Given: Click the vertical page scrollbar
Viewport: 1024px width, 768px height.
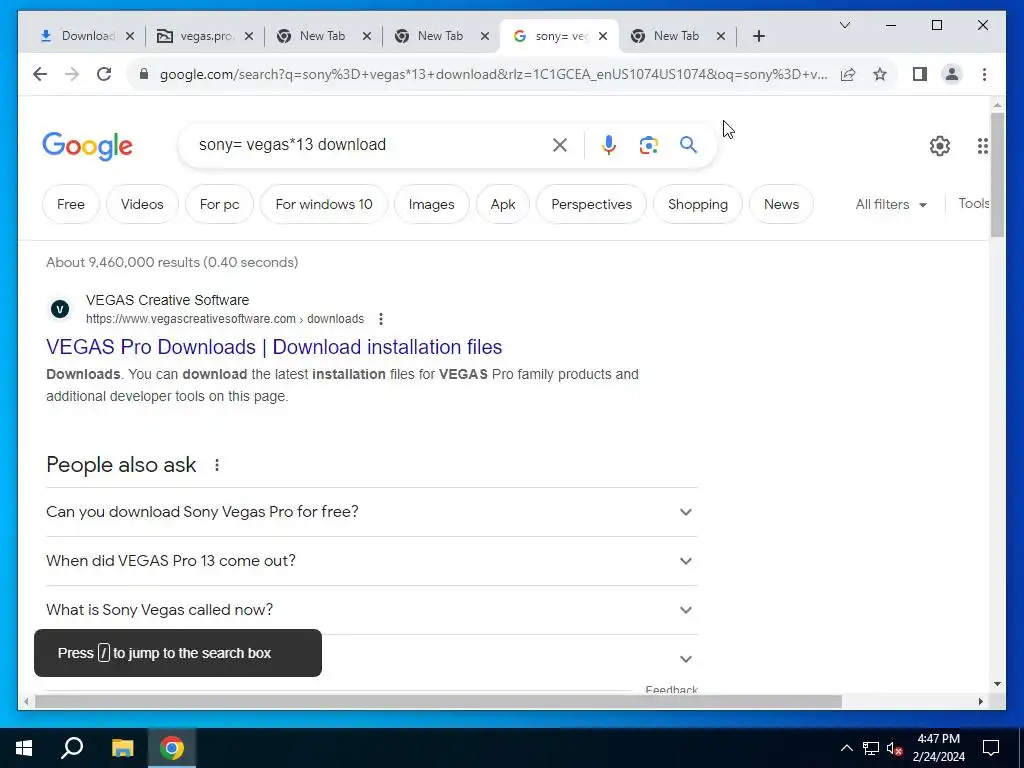Looking at the screenshot, I should tap(997, 175).
